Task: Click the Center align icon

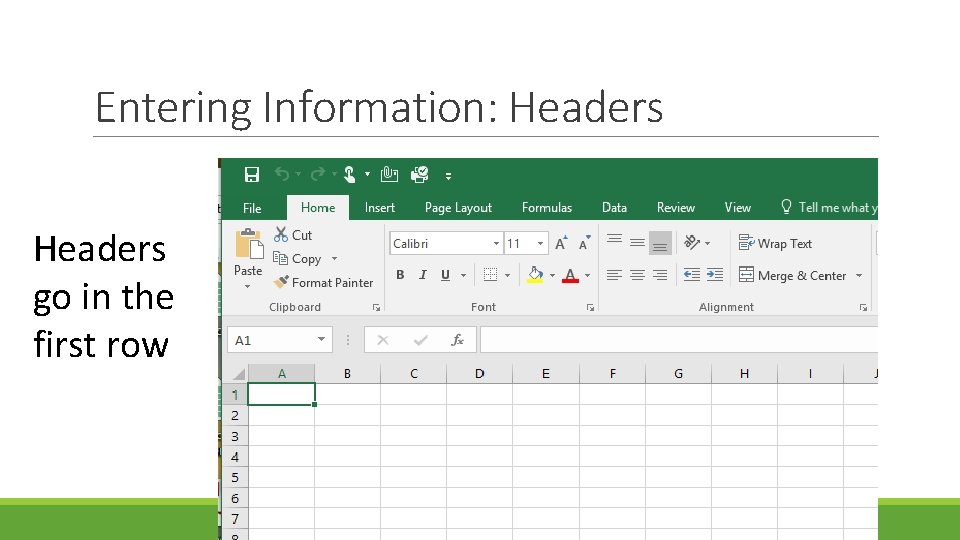Action: coord(637,275)
